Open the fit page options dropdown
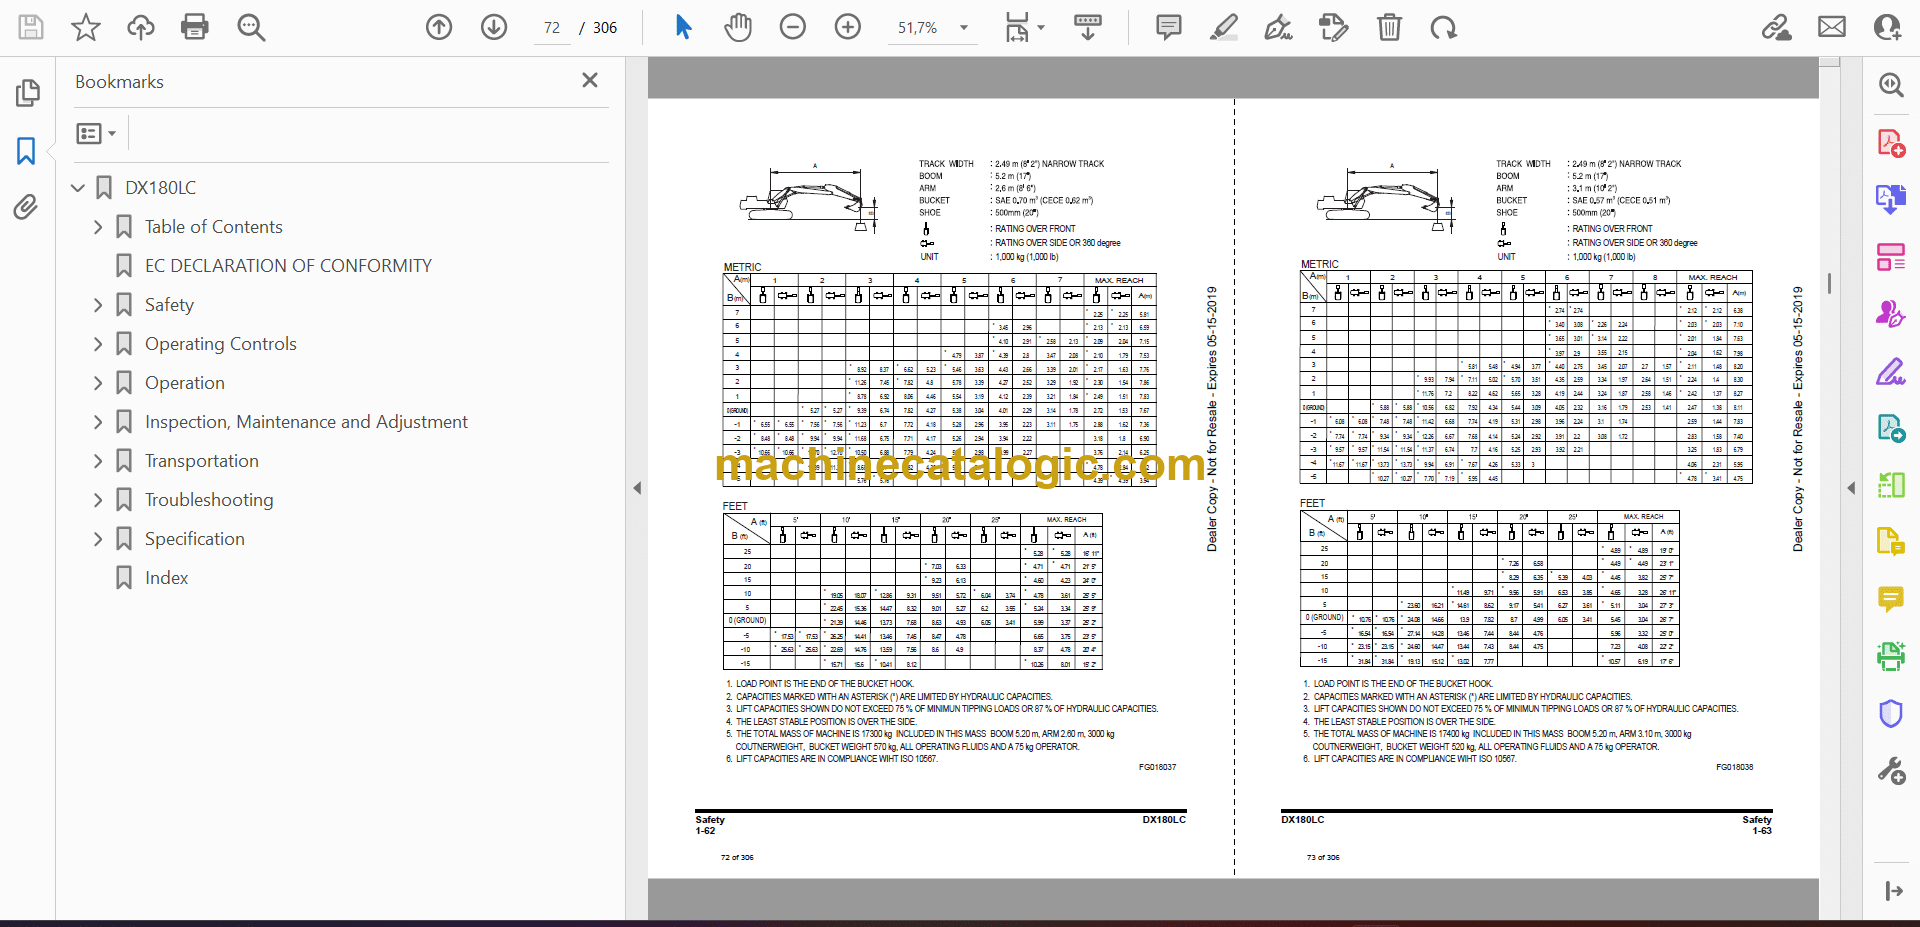The width and height of the screenshot is (1920, 927). click(1024, 27)
